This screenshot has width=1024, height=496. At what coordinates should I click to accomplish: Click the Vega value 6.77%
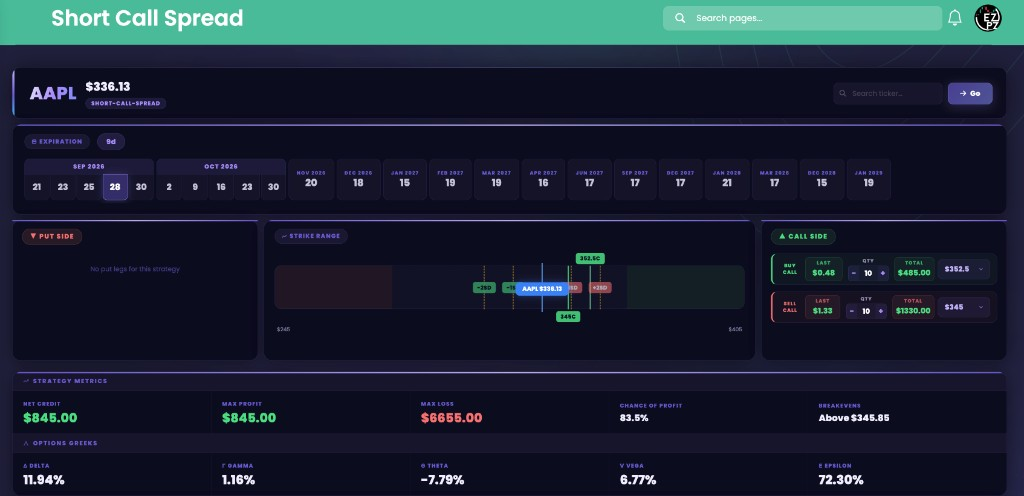point(638,480)
